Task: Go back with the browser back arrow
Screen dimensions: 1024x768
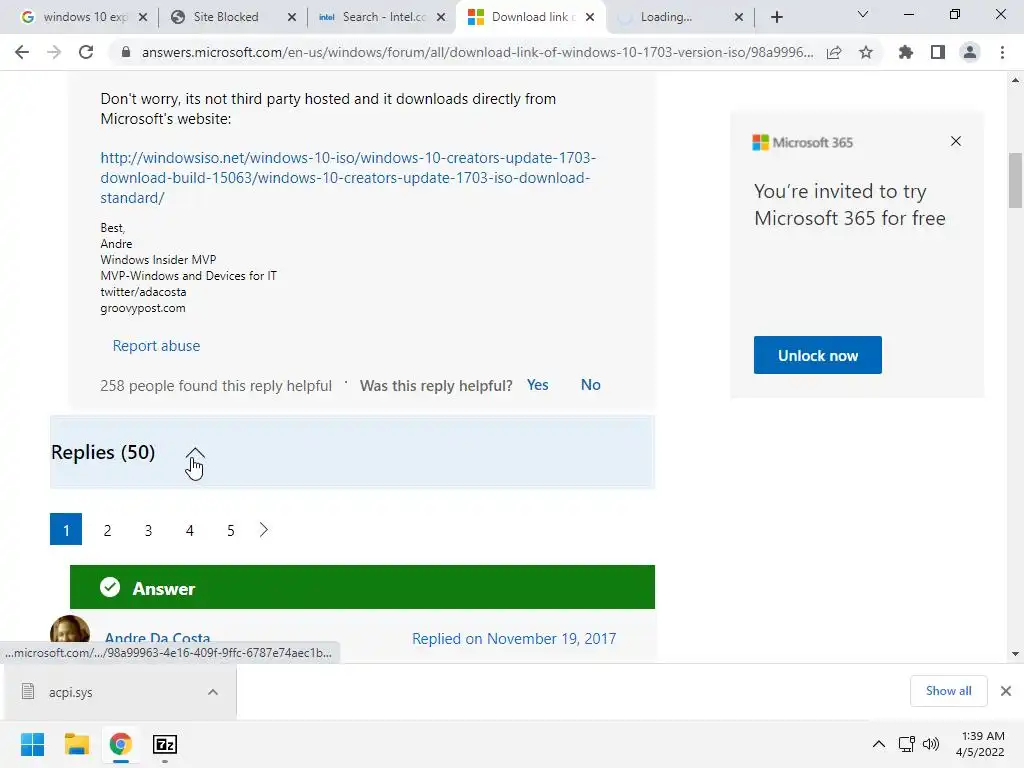Action: pos(22,52)
